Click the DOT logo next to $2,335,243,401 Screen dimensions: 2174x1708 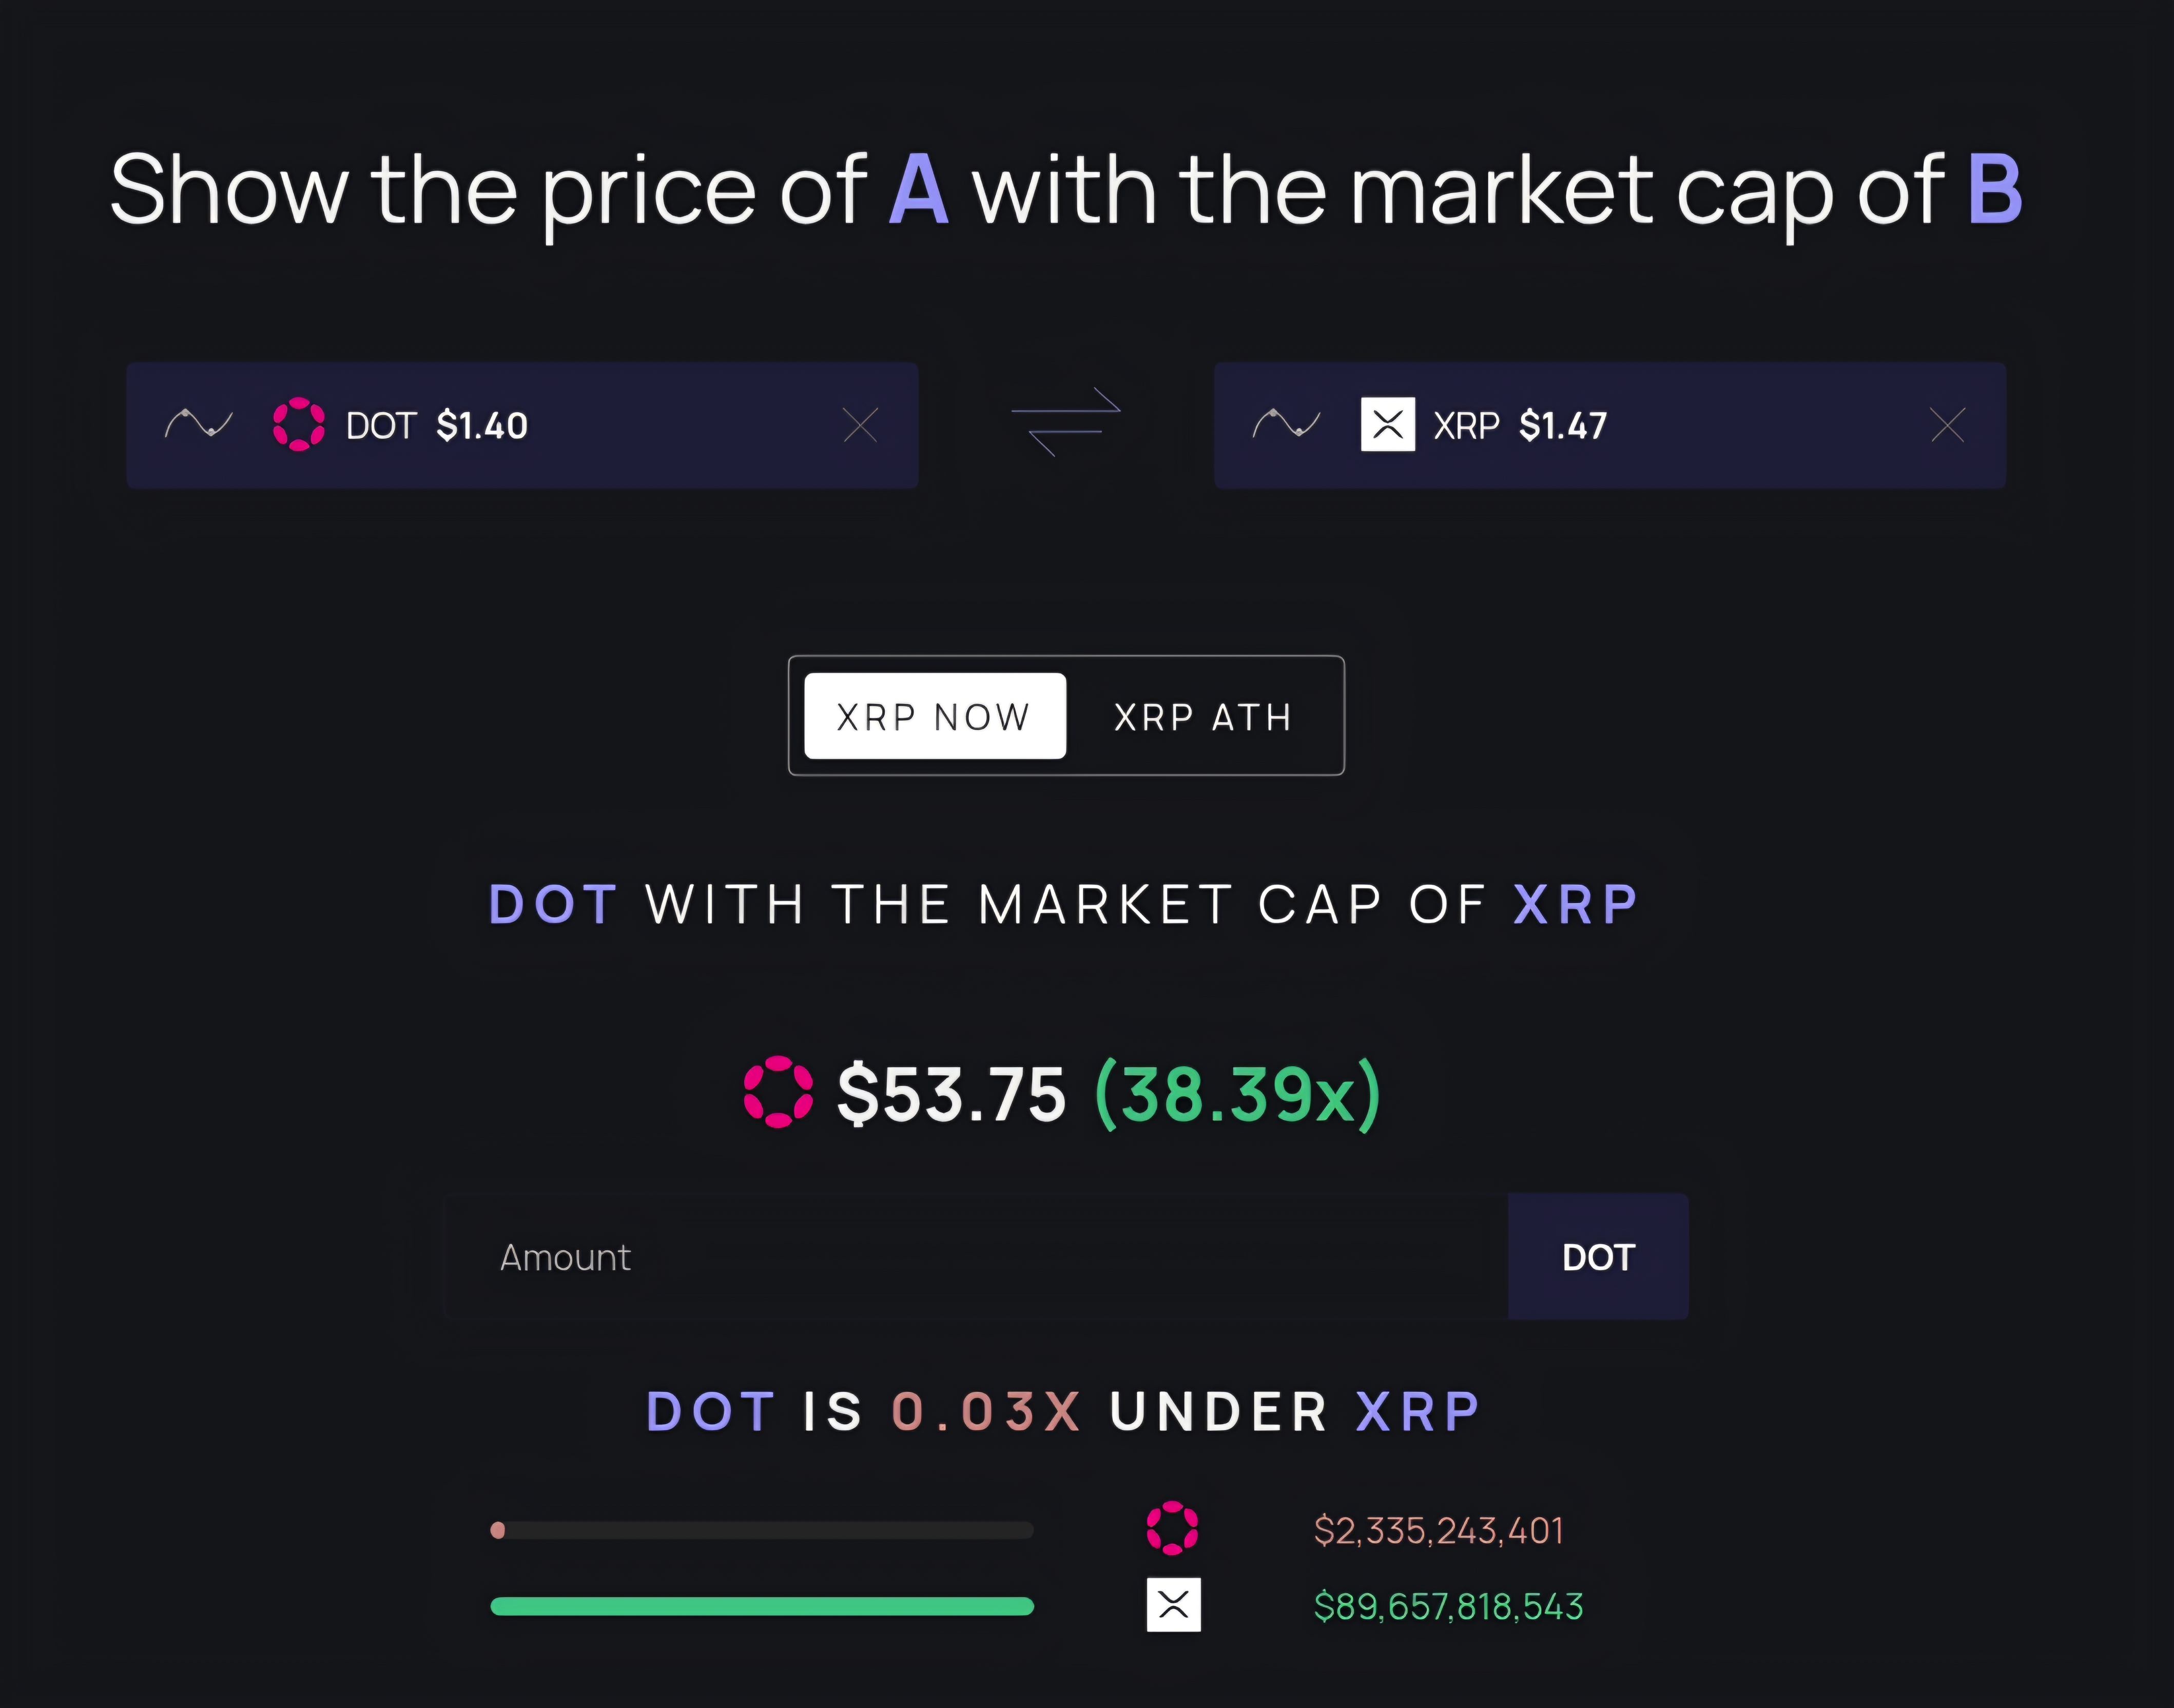[1172, 1528]
